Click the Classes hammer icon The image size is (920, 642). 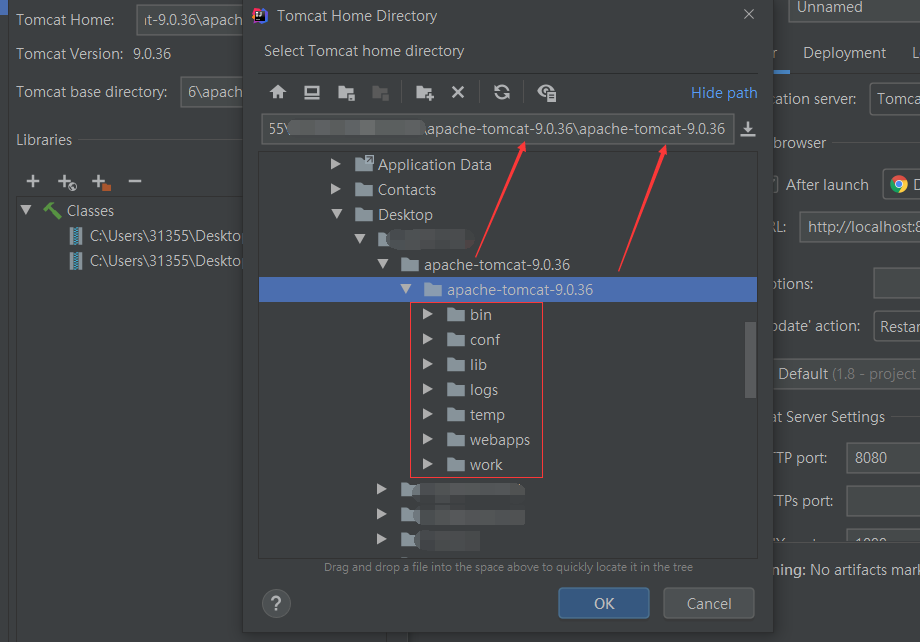52,210
